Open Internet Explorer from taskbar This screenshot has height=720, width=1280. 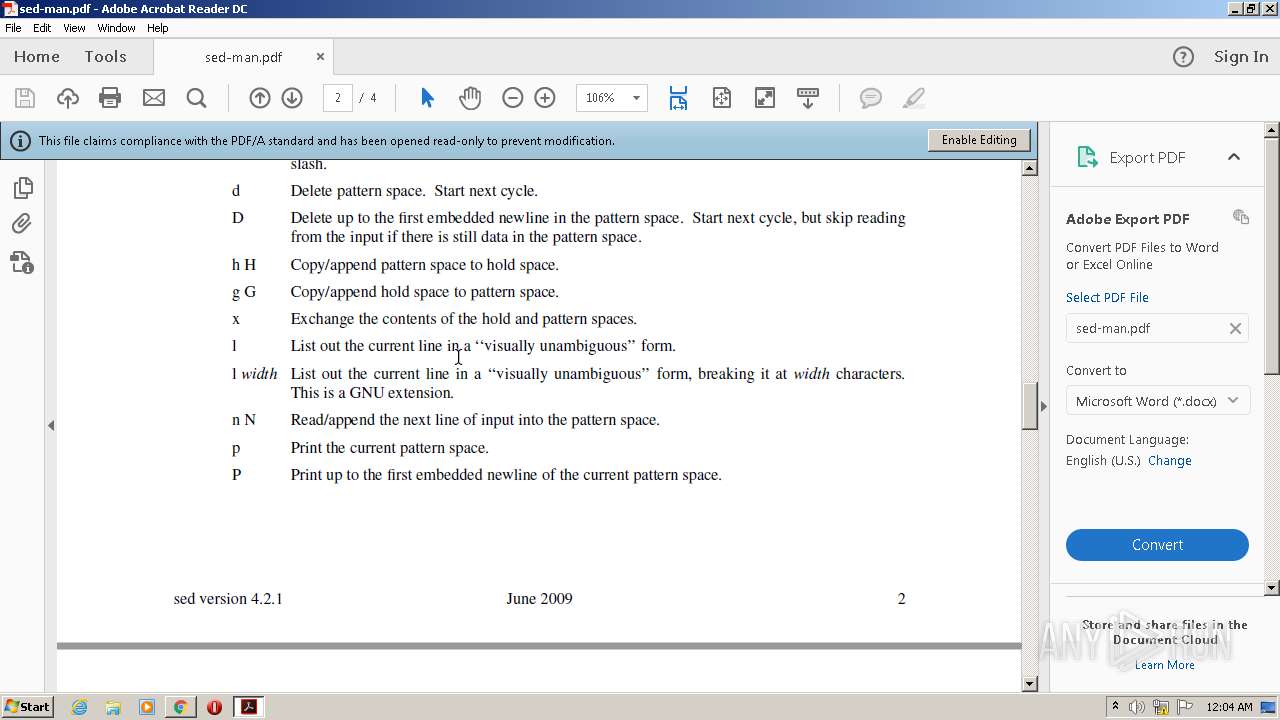(80, 707)
